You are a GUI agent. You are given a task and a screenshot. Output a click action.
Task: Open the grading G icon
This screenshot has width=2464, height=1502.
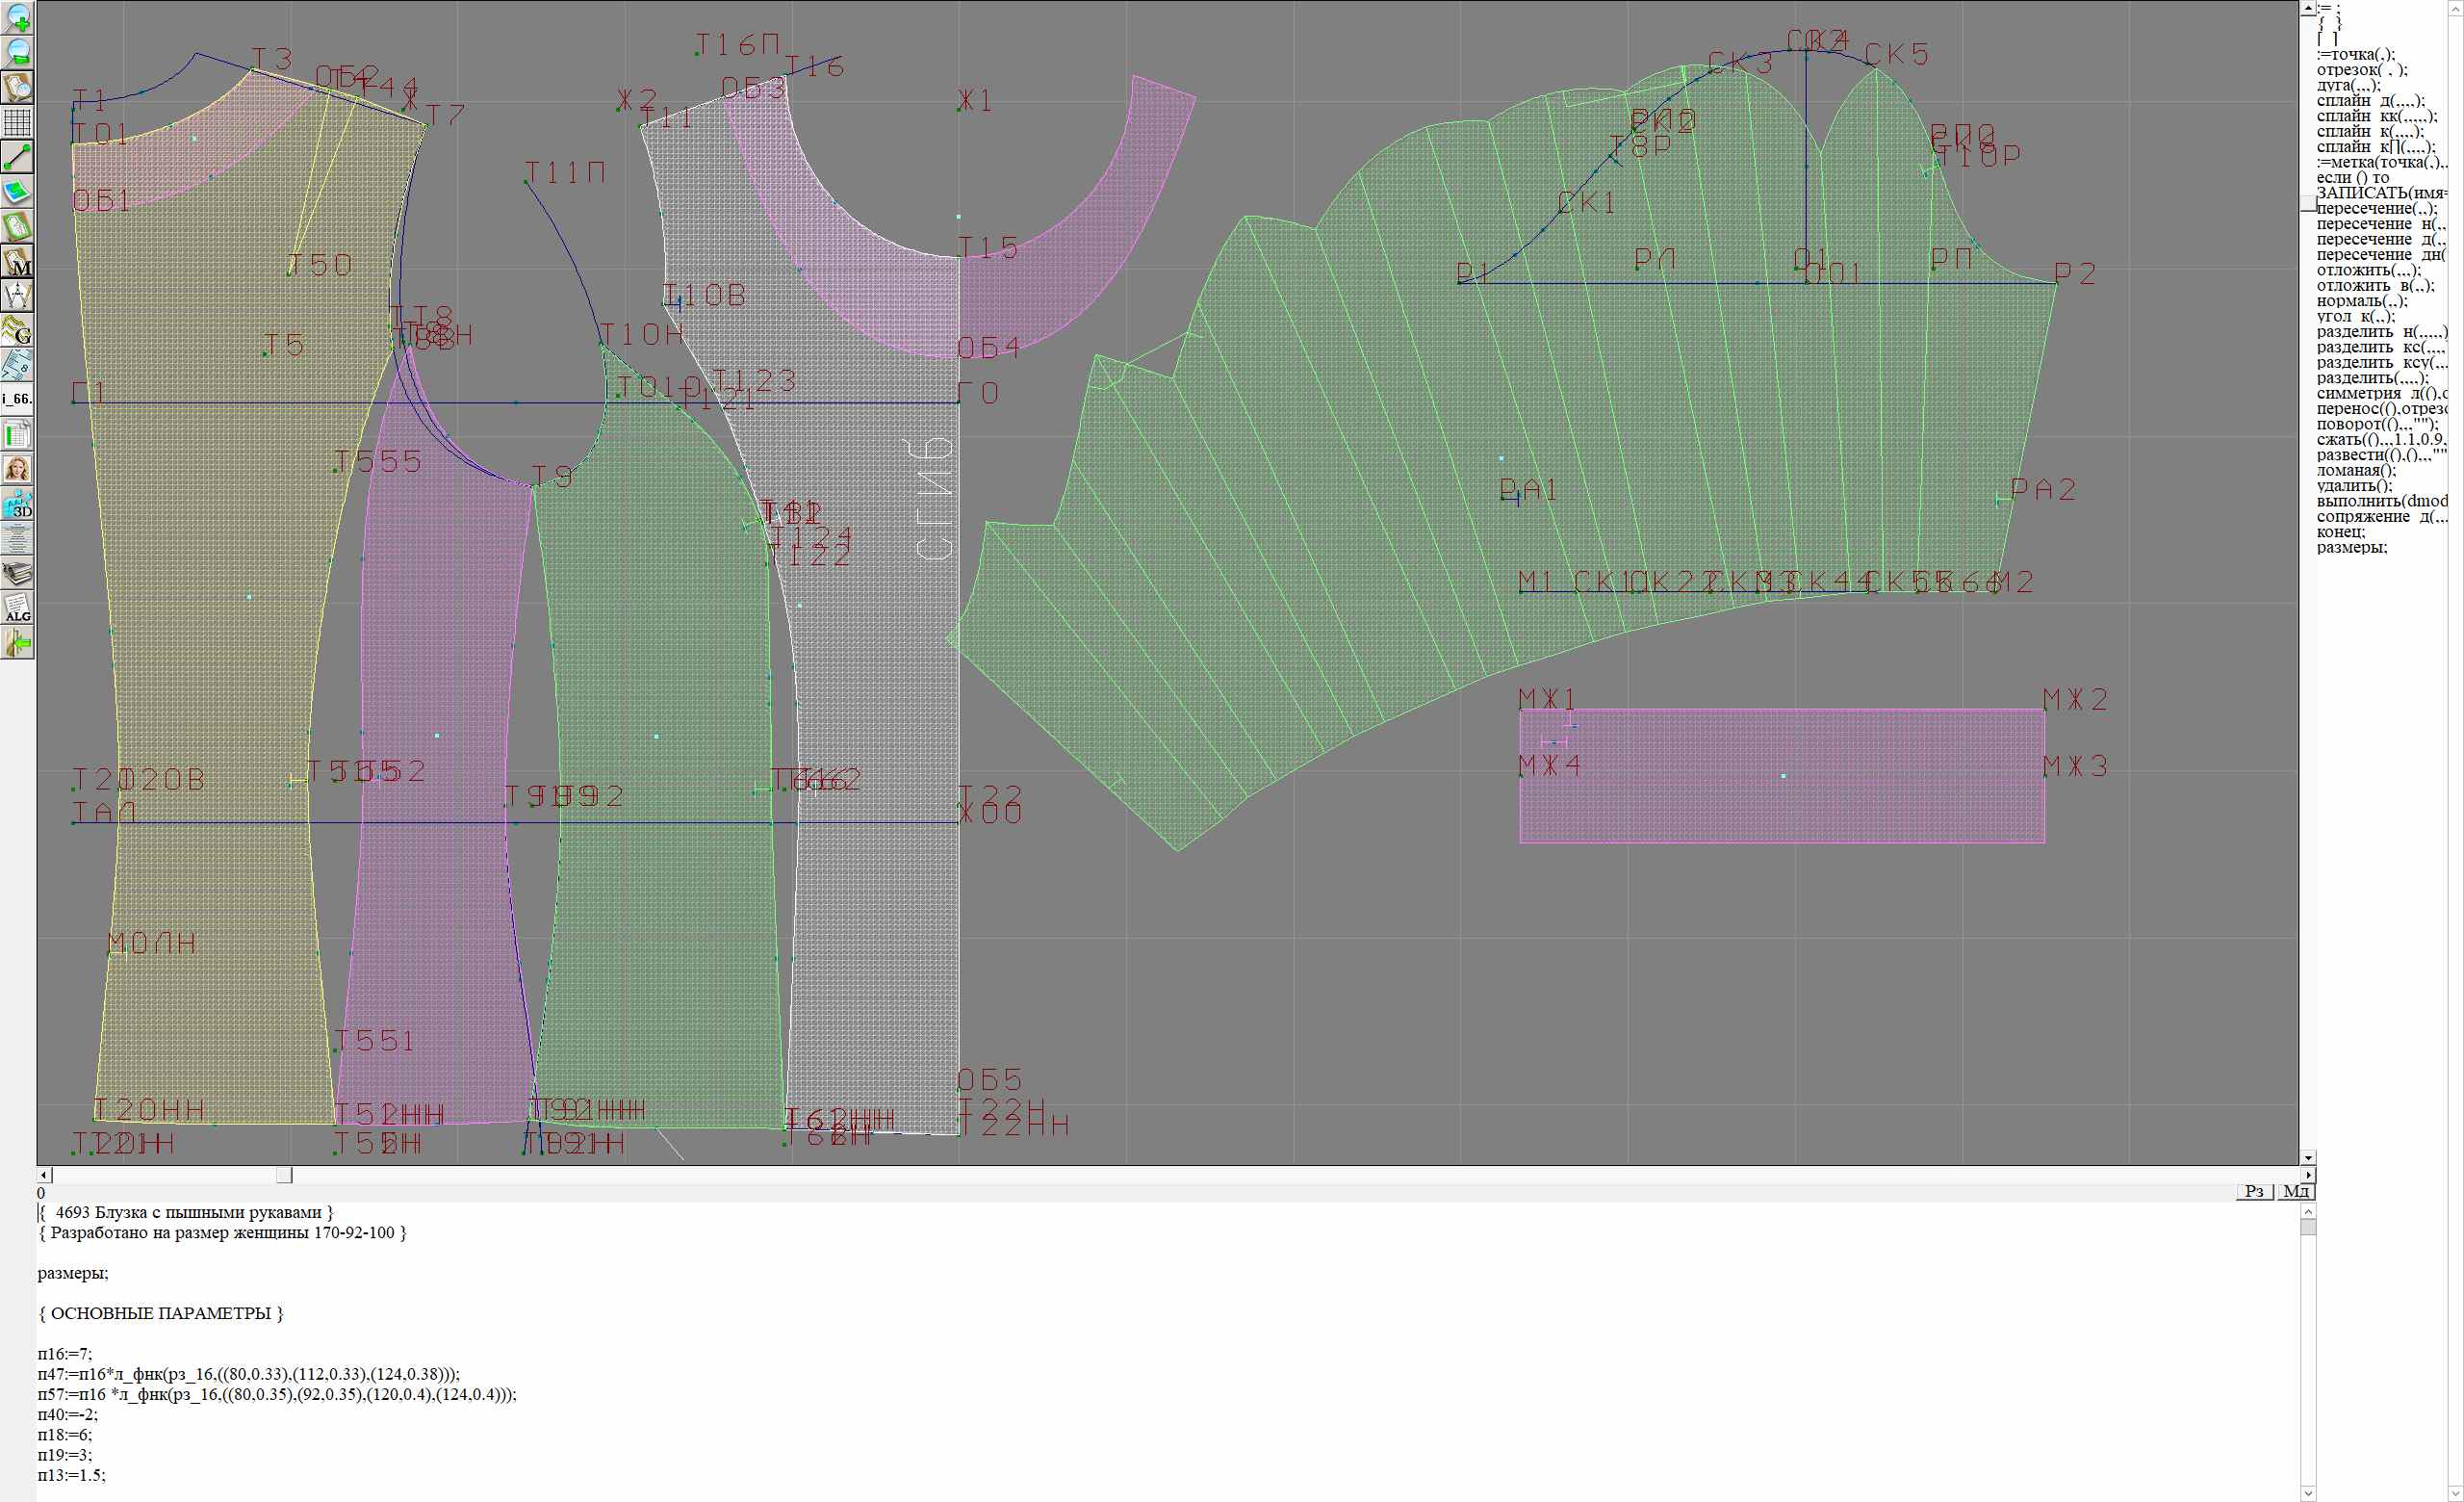(x=18, y=330)
